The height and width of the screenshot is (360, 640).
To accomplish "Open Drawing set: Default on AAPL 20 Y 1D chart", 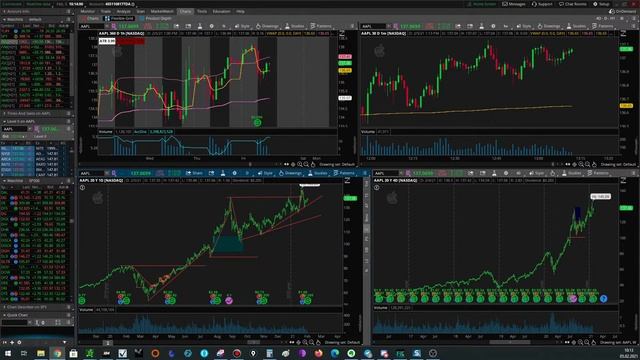I will (342, 342).
